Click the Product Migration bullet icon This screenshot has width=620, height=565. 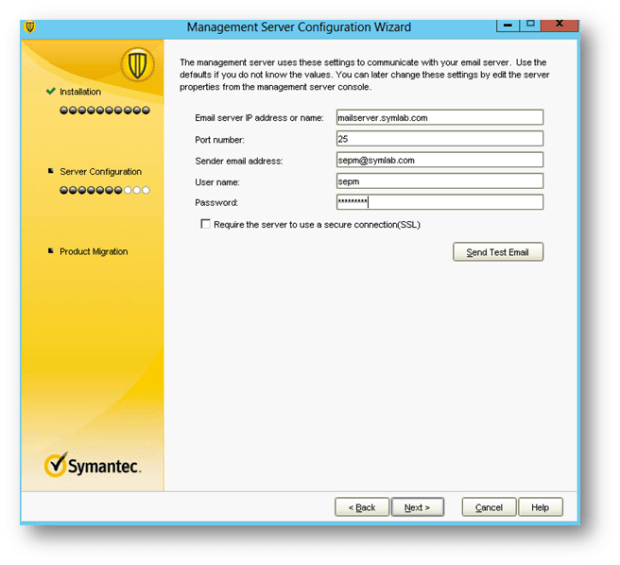coord(50,252)
